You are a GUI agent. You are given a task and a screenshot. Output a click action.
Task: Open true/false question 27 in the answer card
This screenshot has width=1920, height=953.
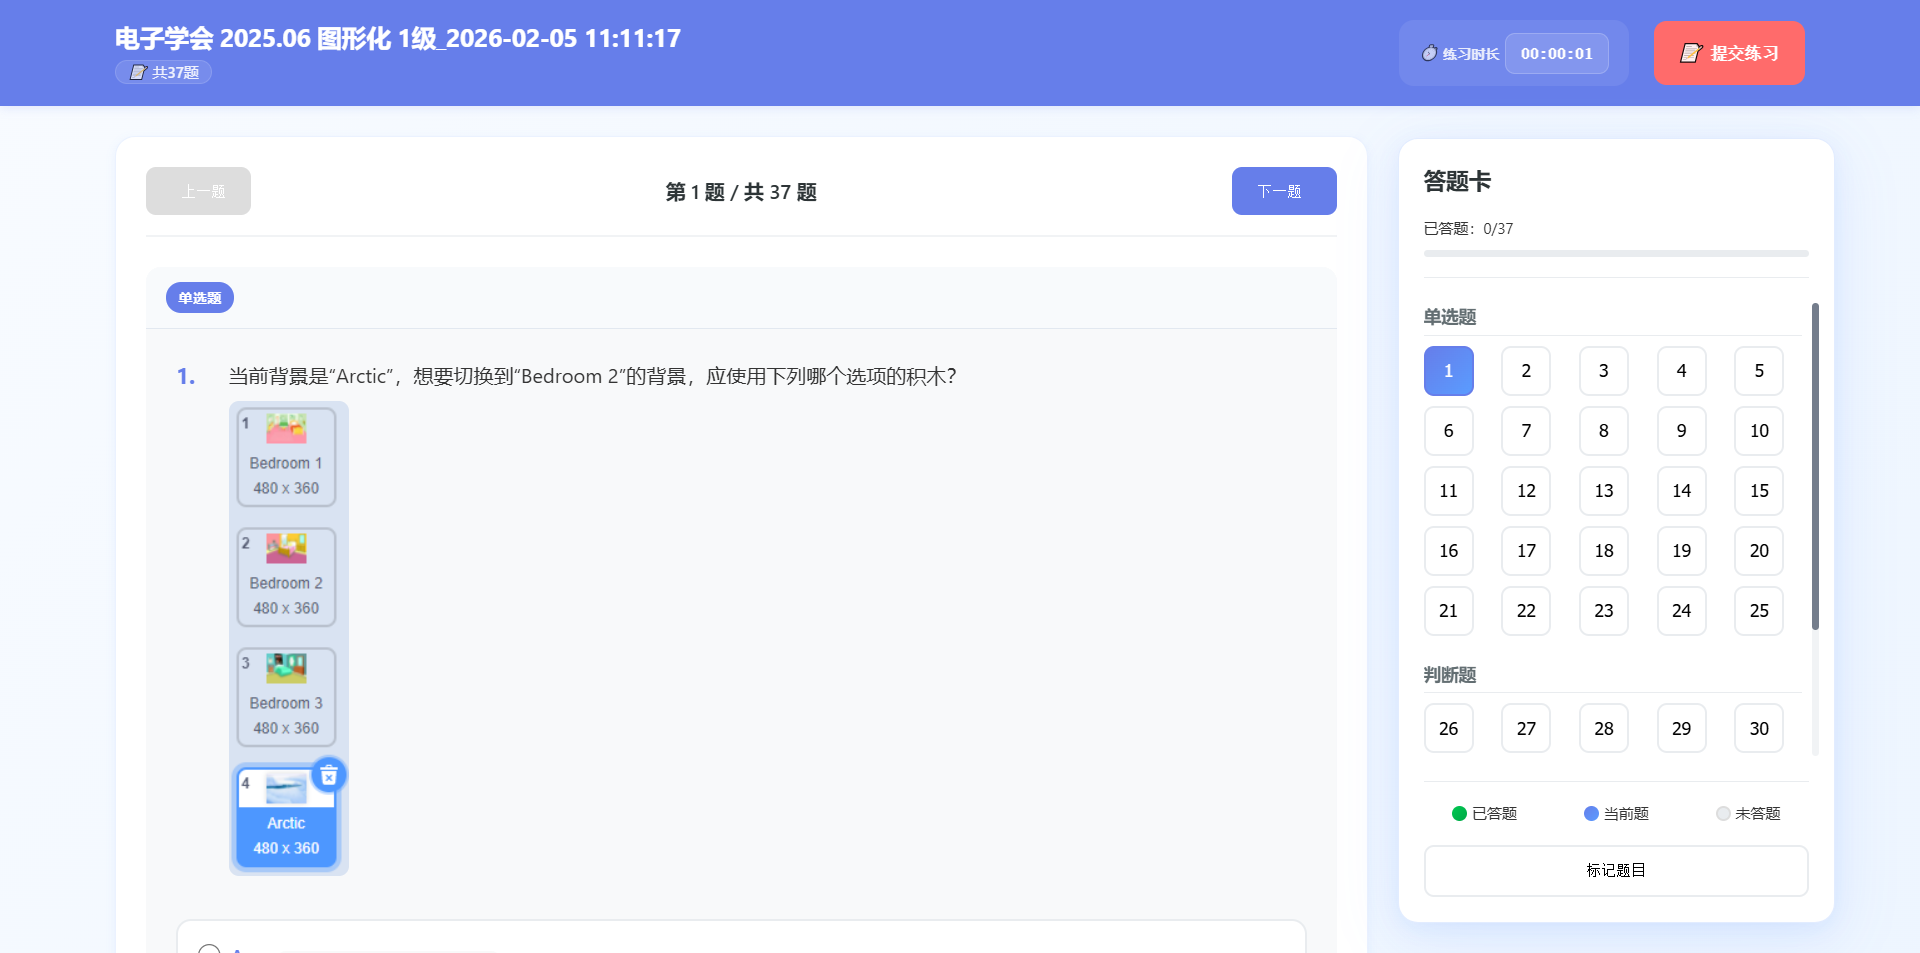coord(1526,729)
